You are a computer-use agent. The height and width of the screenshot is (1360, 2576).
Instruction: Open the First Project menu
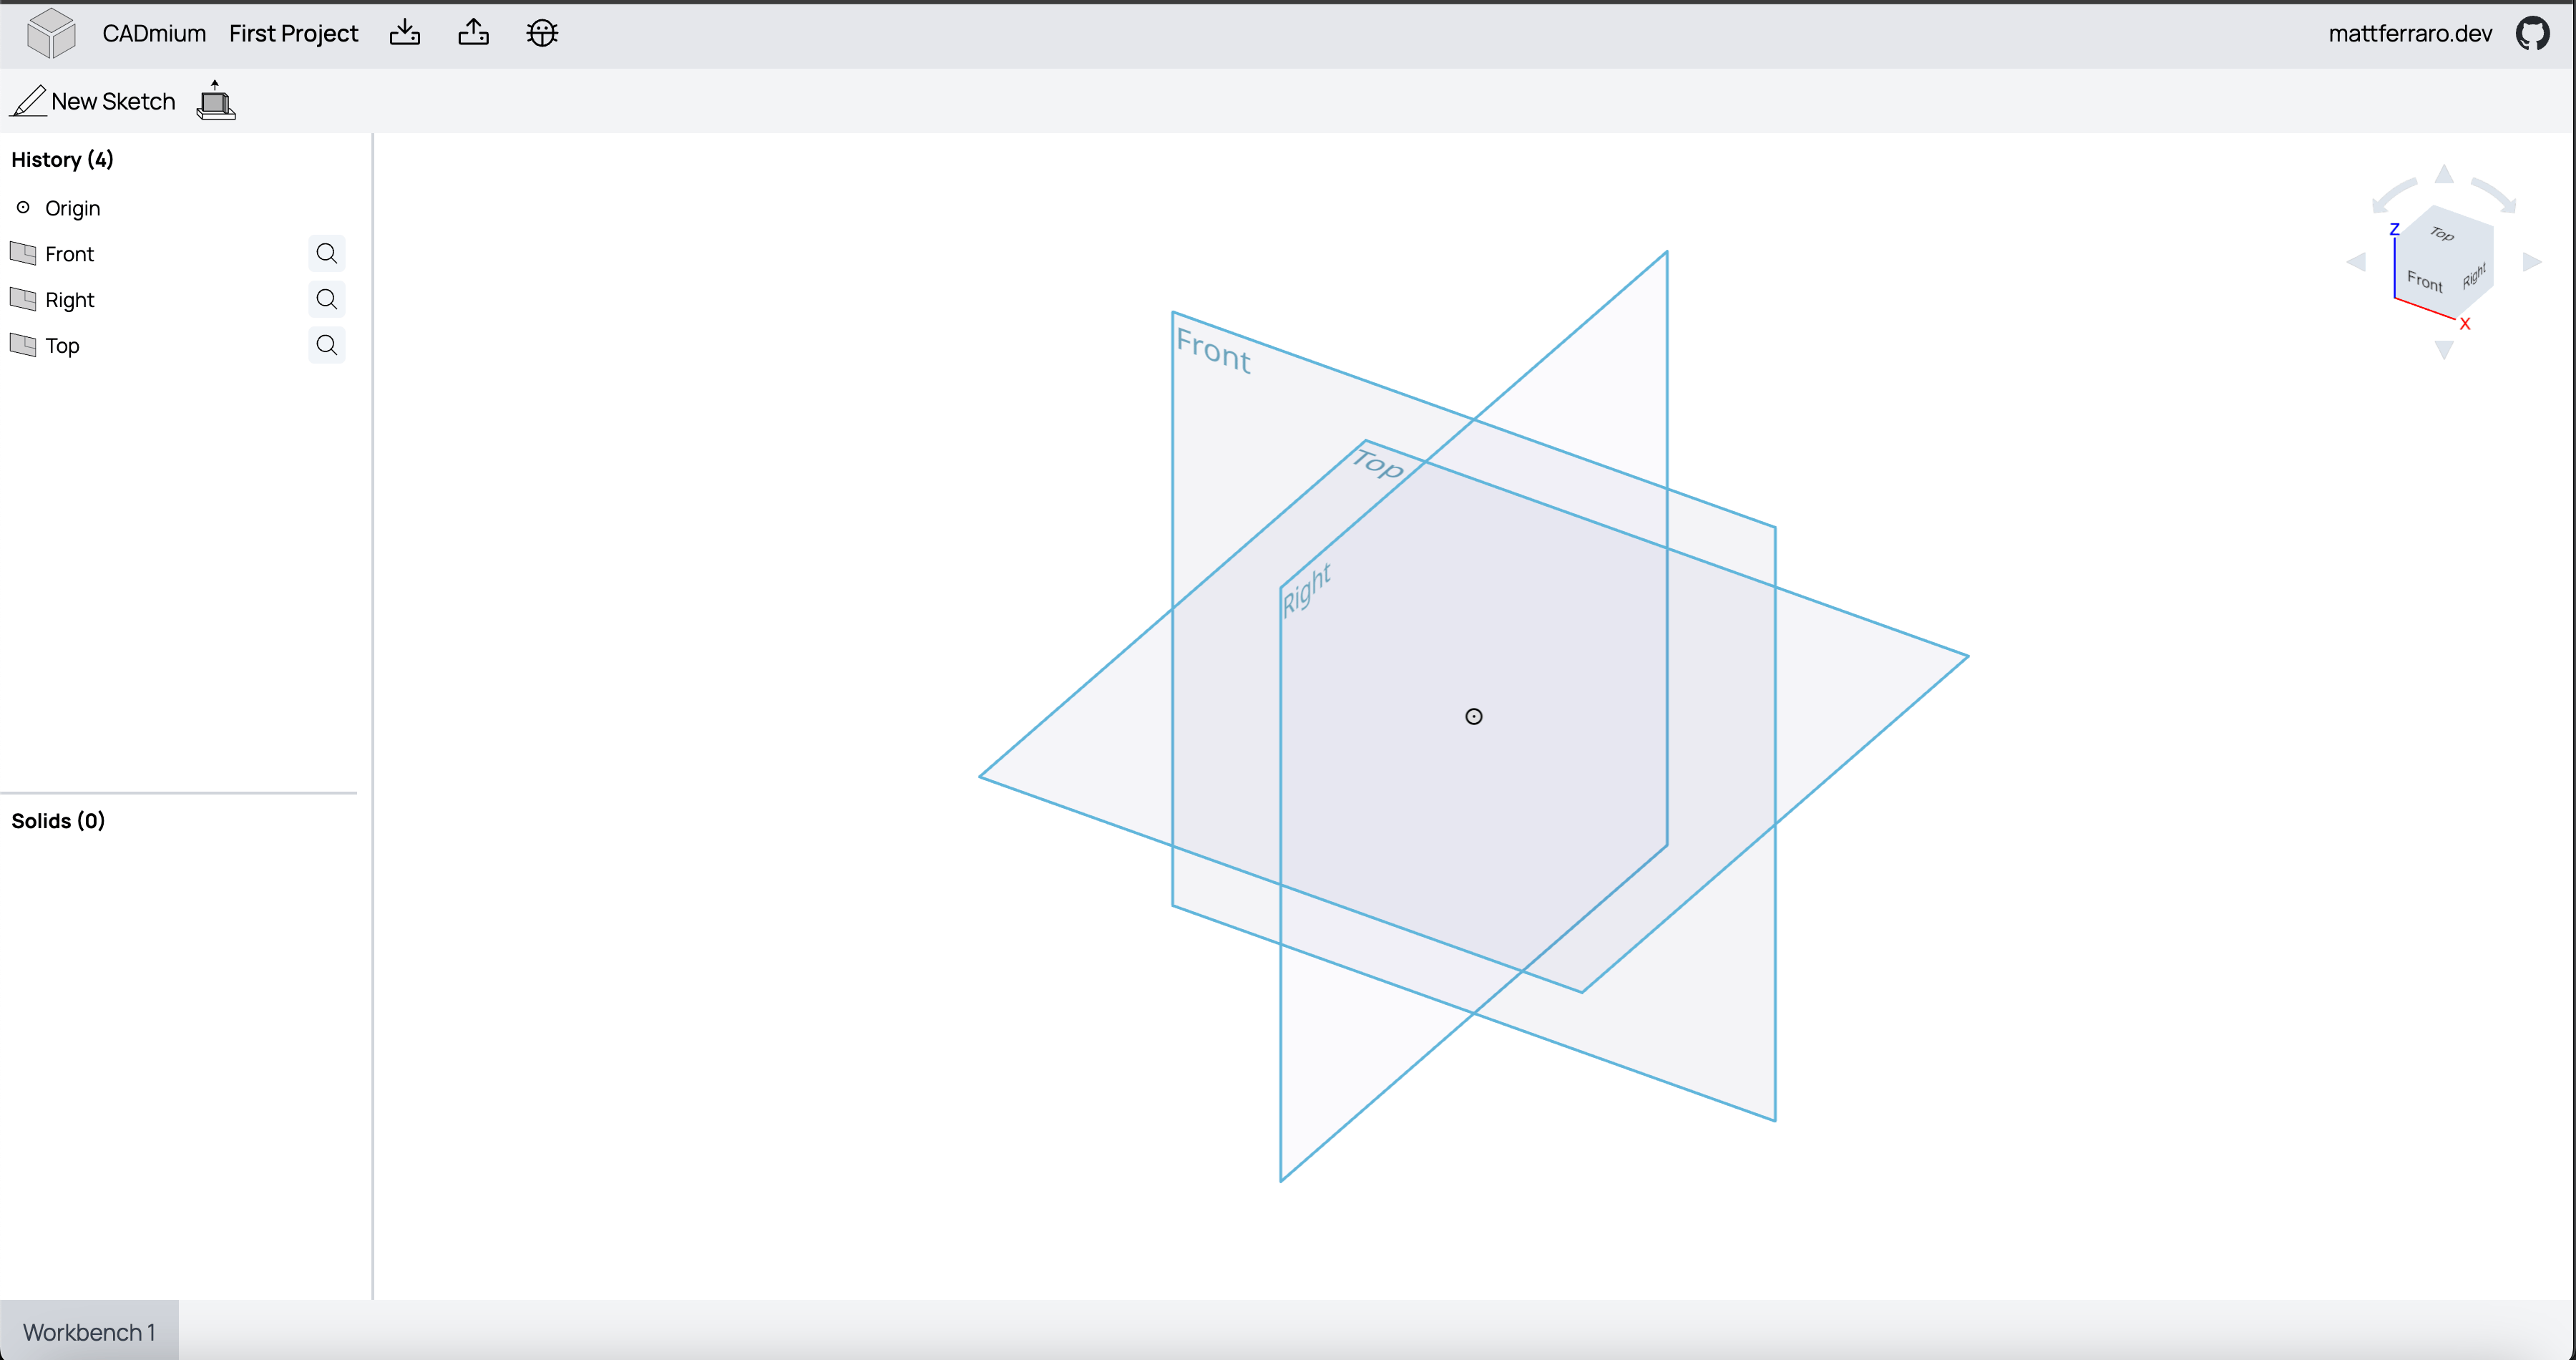pyautogui.click(x=293, y=32)
